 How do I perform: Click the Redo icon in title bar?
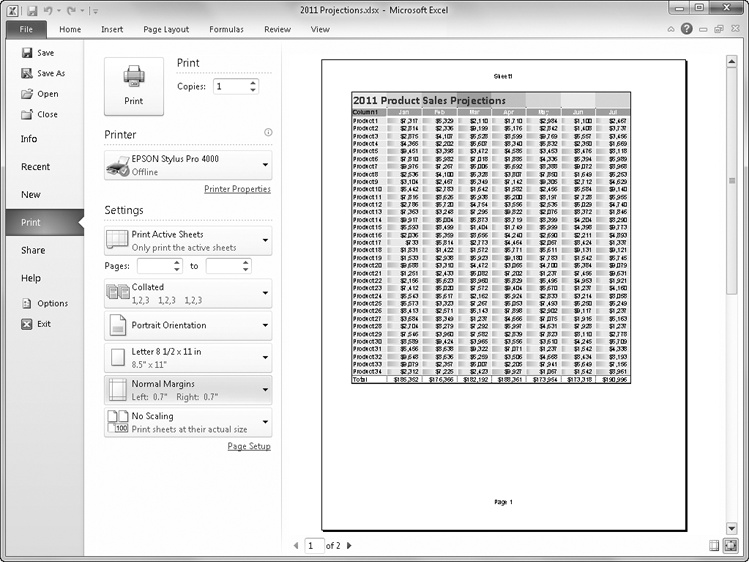71,11
